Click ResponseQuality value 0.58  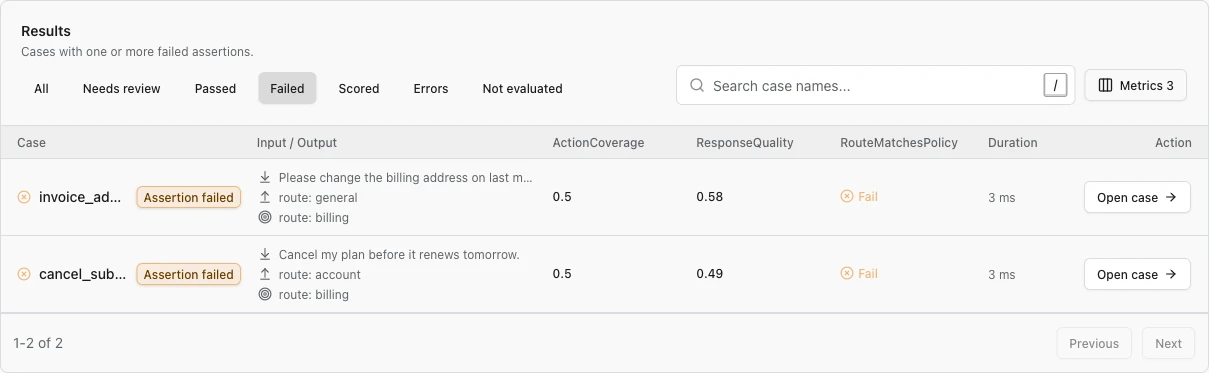(709, 197)
